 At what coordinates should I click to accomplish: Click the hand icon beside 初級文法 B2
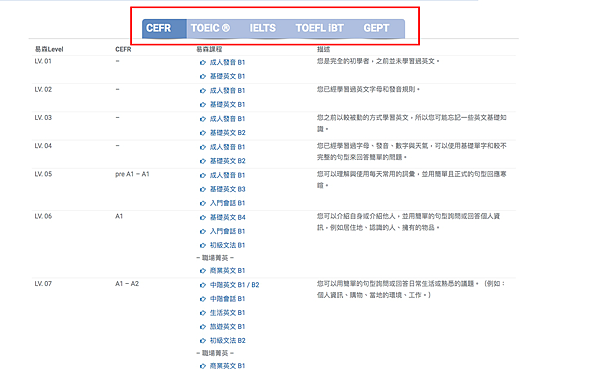pos(203,341)
